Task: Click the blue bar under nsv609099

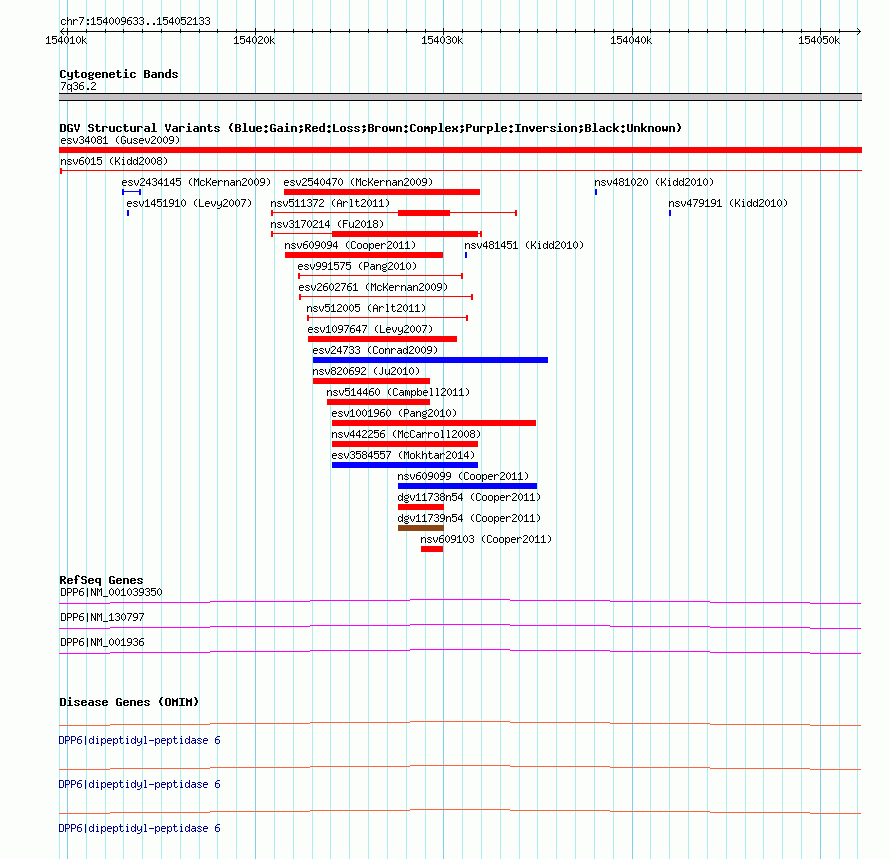Action: tap(467, 486)
